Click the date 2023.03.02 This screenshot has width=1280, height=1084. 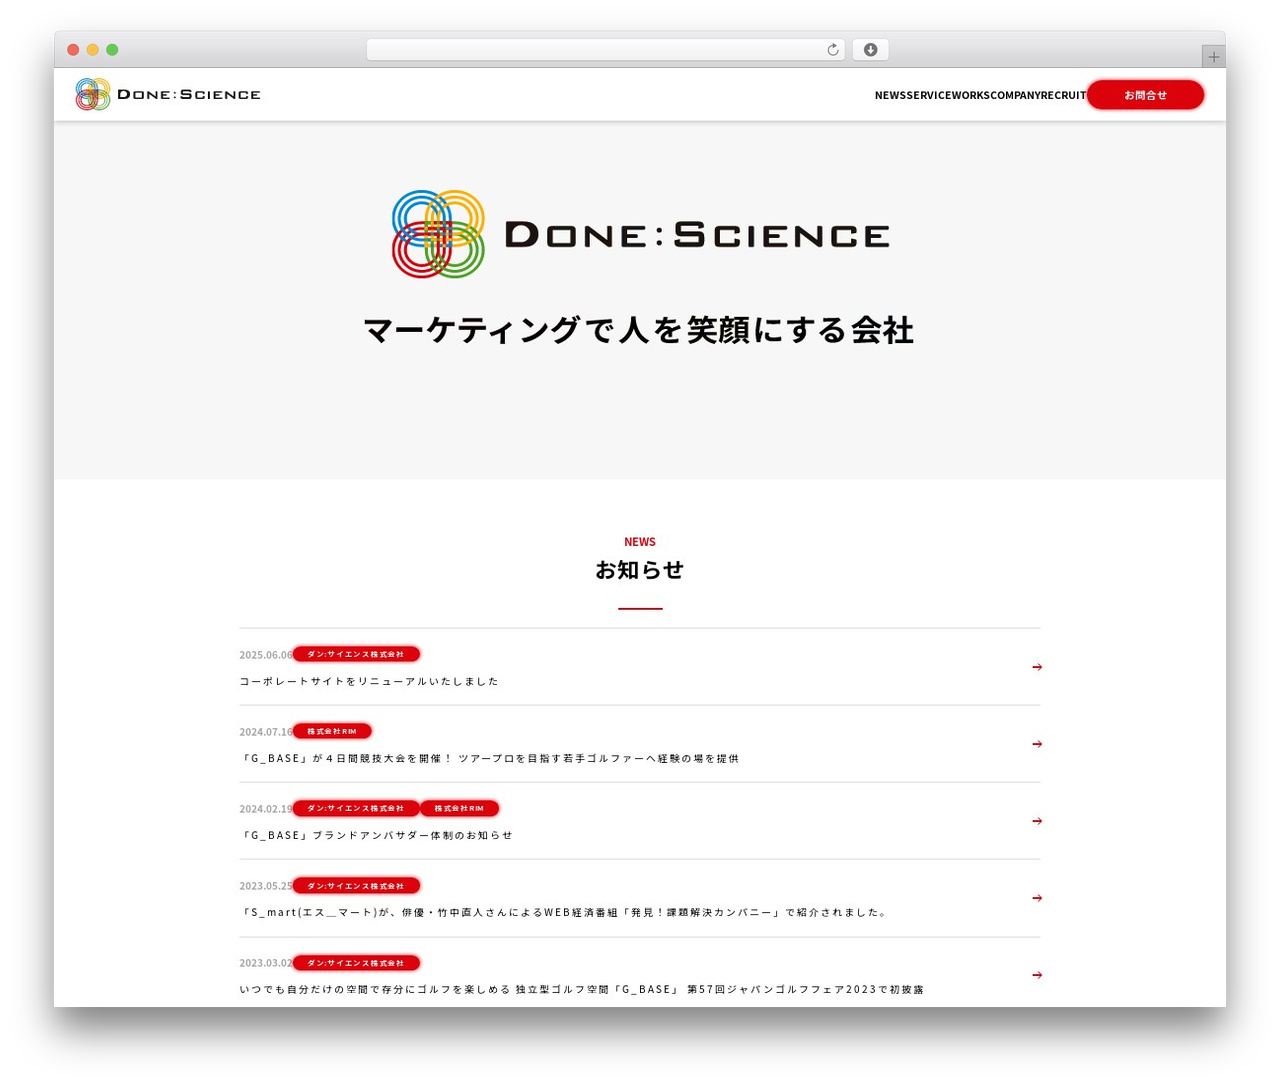click(x=266, y=963)
